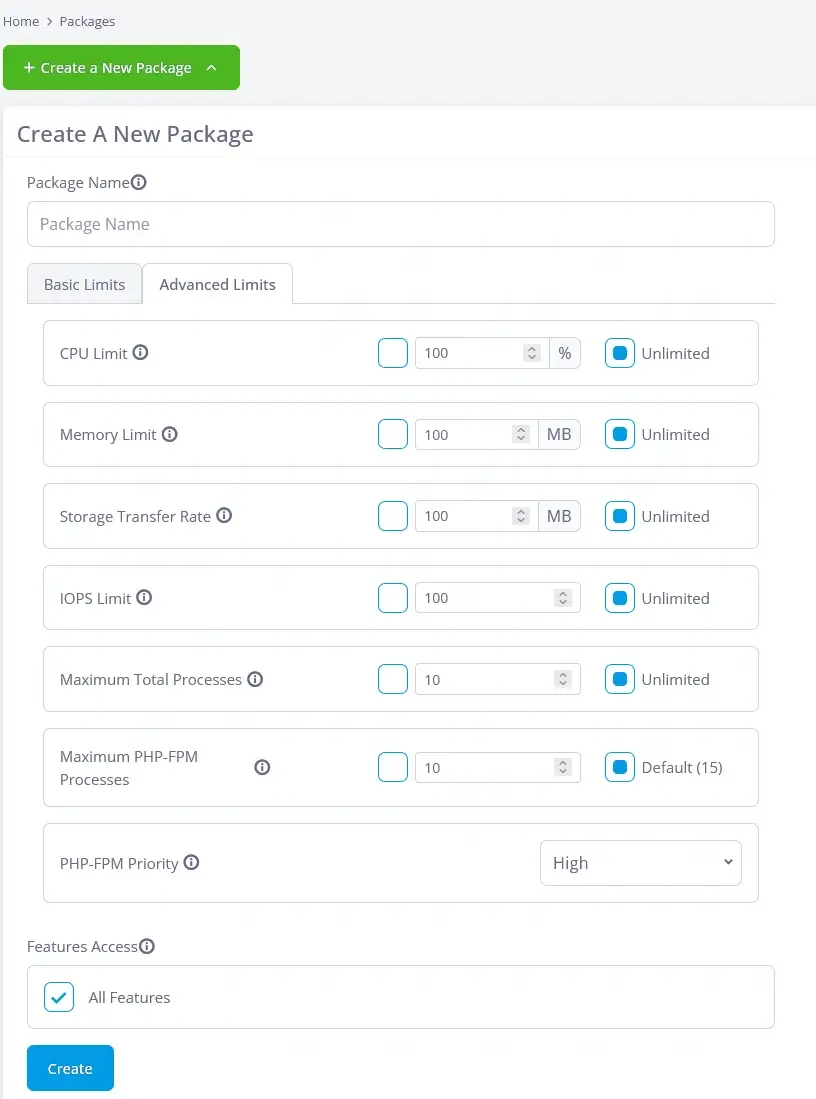This screenshot has height=1099, width=816.
Task: Click the Memory Limit info icon
Action: pyautogui.click(x=169, y=434)
